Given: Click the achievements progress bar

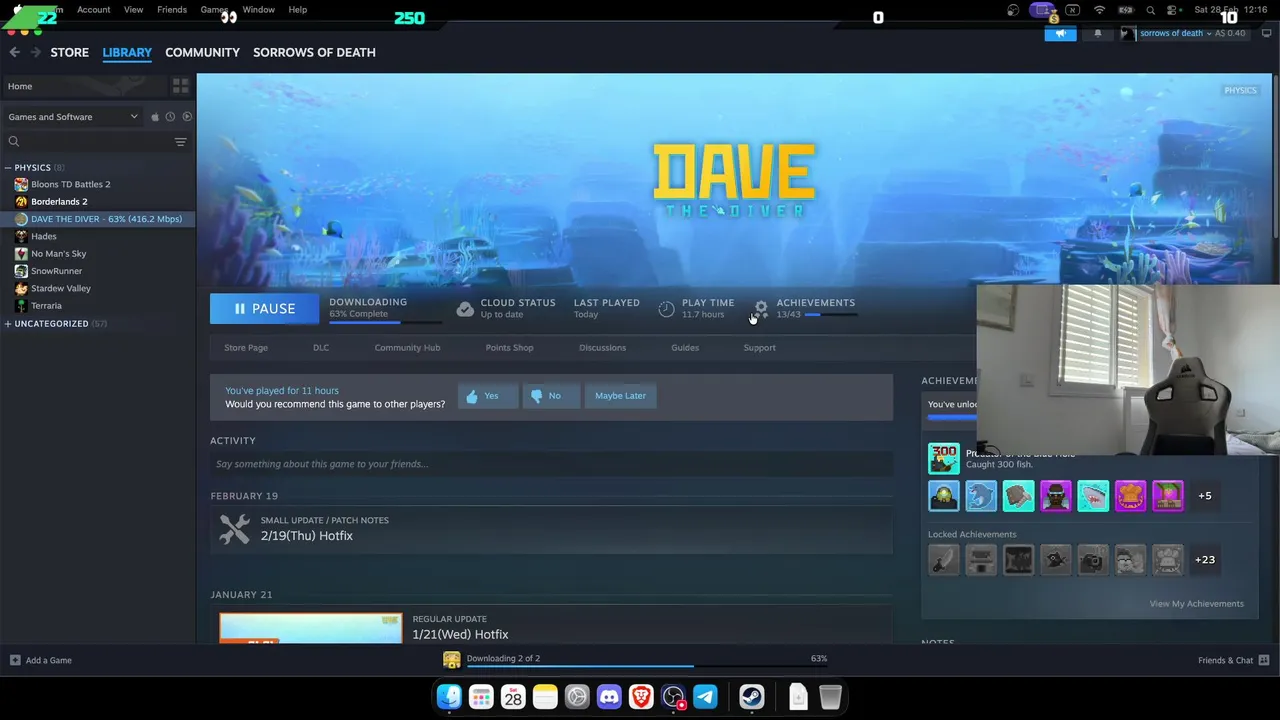Looking at the screenshot, I should coord(831,315).
